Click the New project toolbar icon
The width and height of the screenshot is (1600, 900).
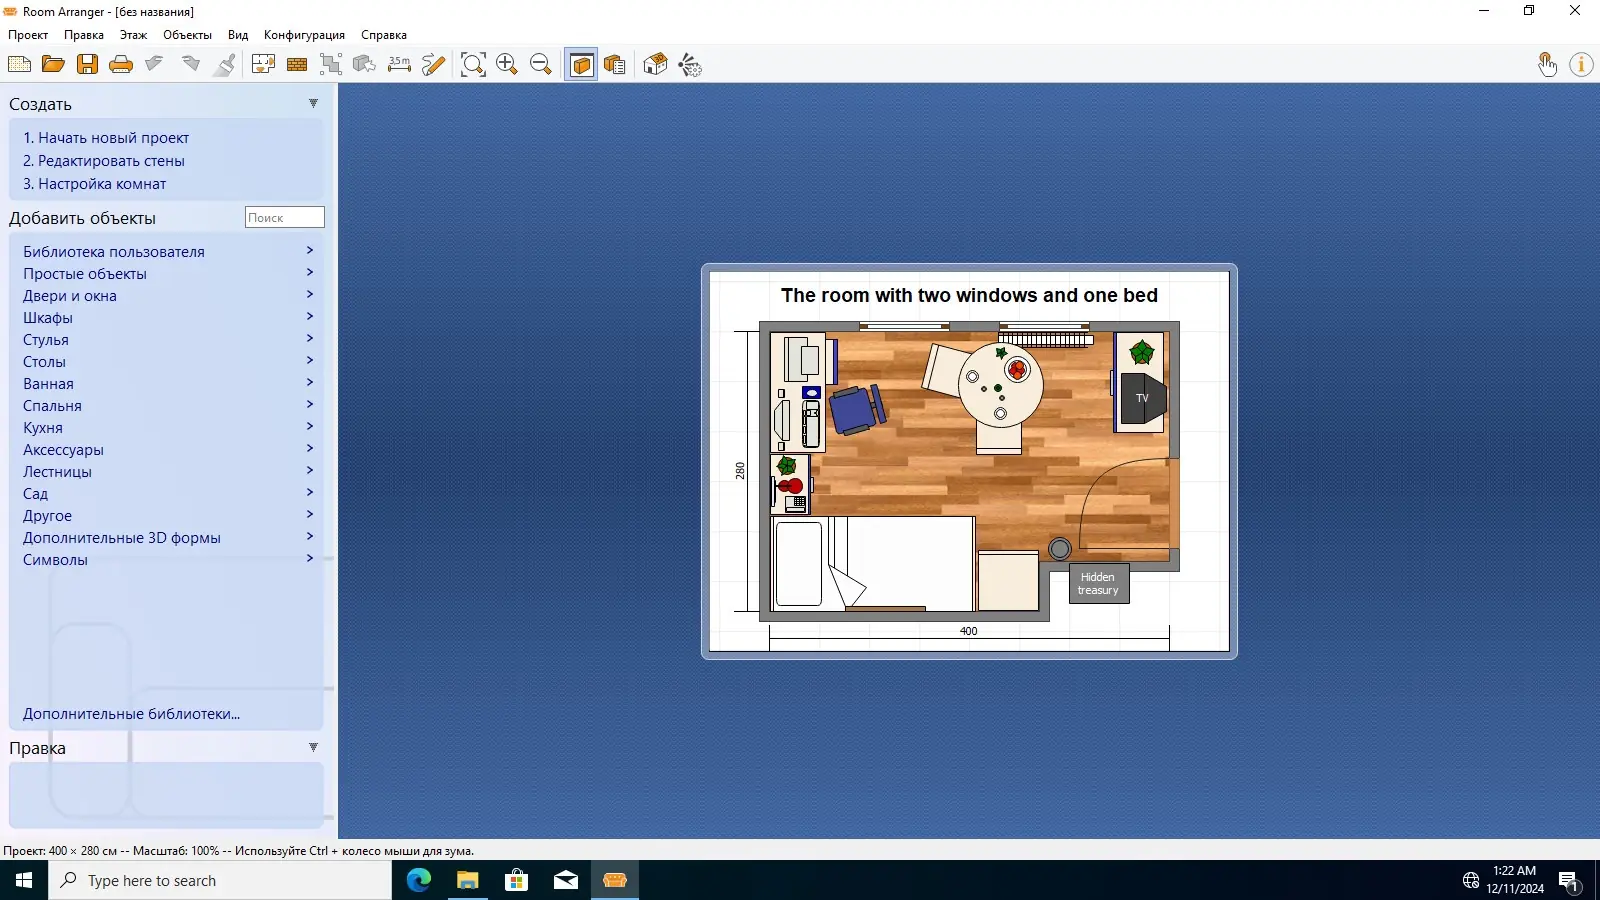coord(19,65)
